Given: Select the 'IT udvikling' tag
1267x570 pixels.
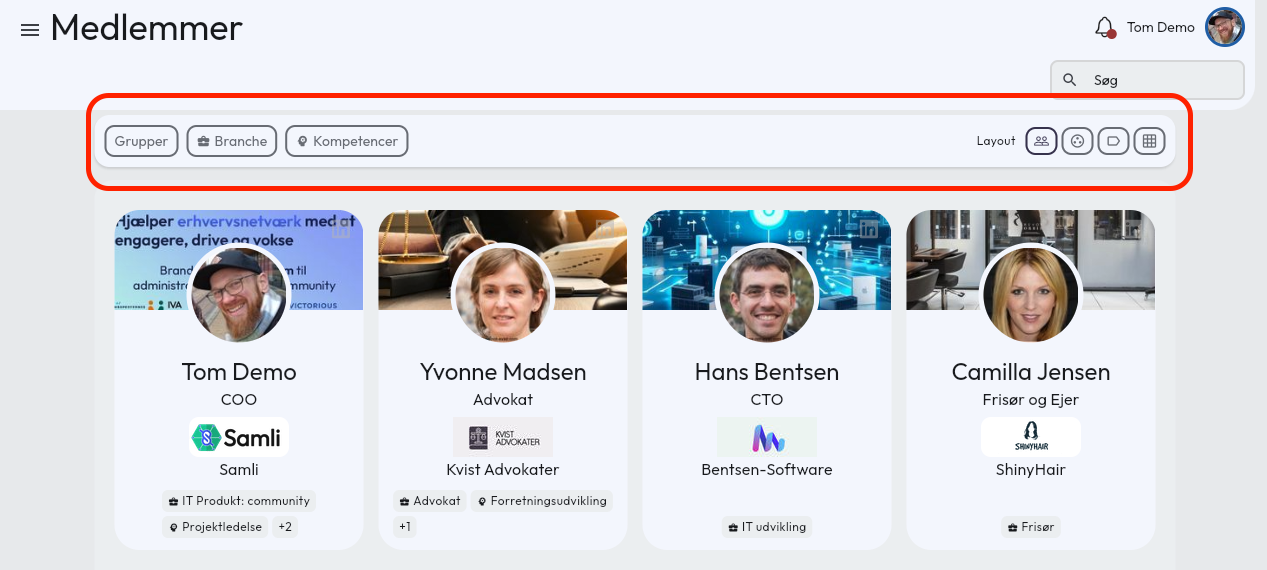Looking at the screenshot, I should point(767,527).
